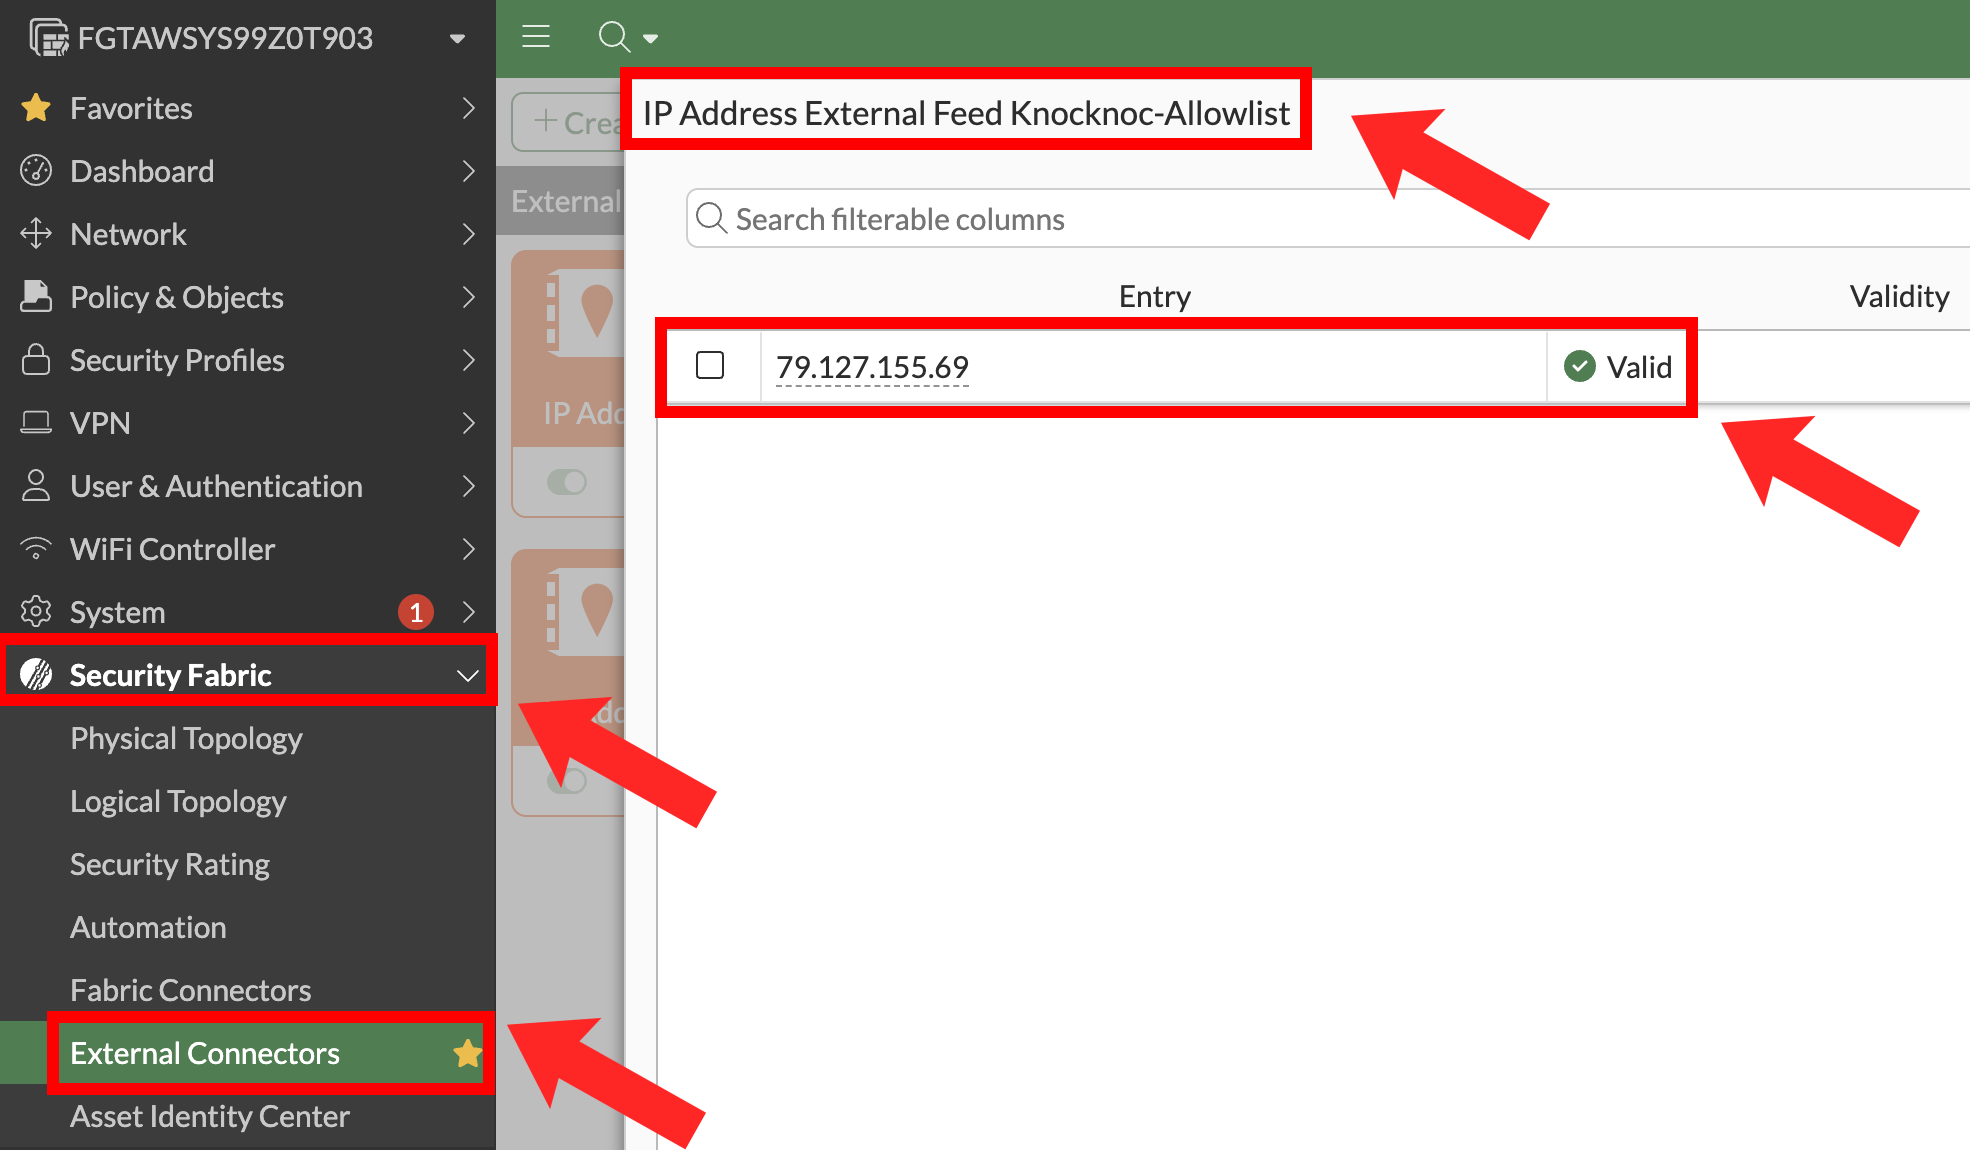Click the External Connectors favorite star
Viewport: 1970px width, 1150px height.
click(x=466, y=1053)
